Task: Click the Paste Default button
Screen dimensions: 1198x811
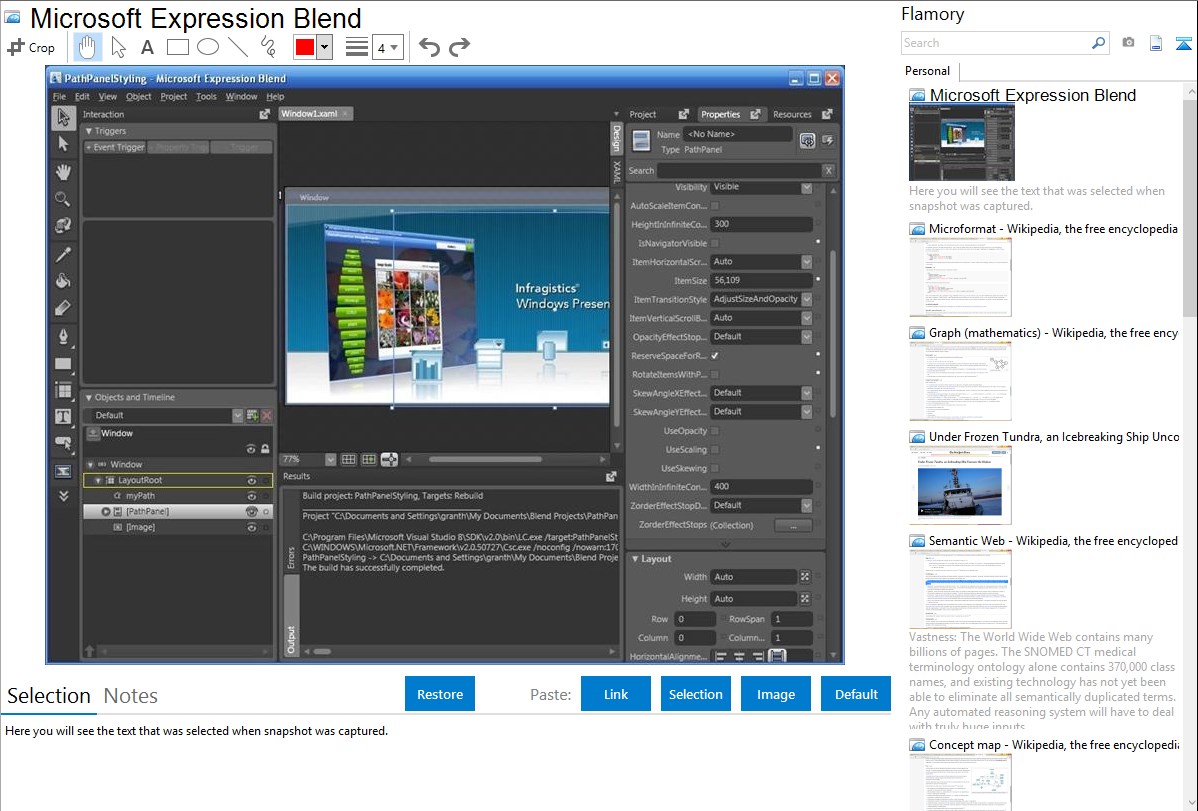Action: (x=856, y=694)
